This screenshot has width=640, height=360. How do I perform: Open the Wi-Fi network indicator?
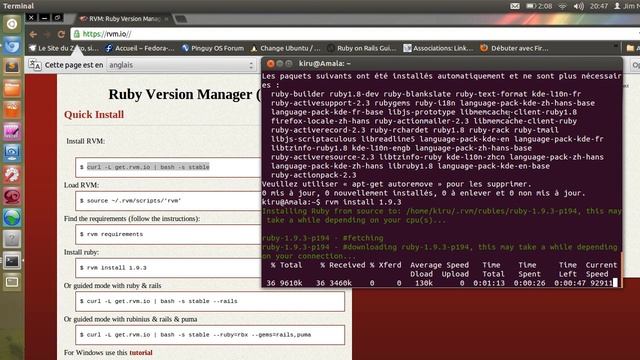(x=562, y=6)
